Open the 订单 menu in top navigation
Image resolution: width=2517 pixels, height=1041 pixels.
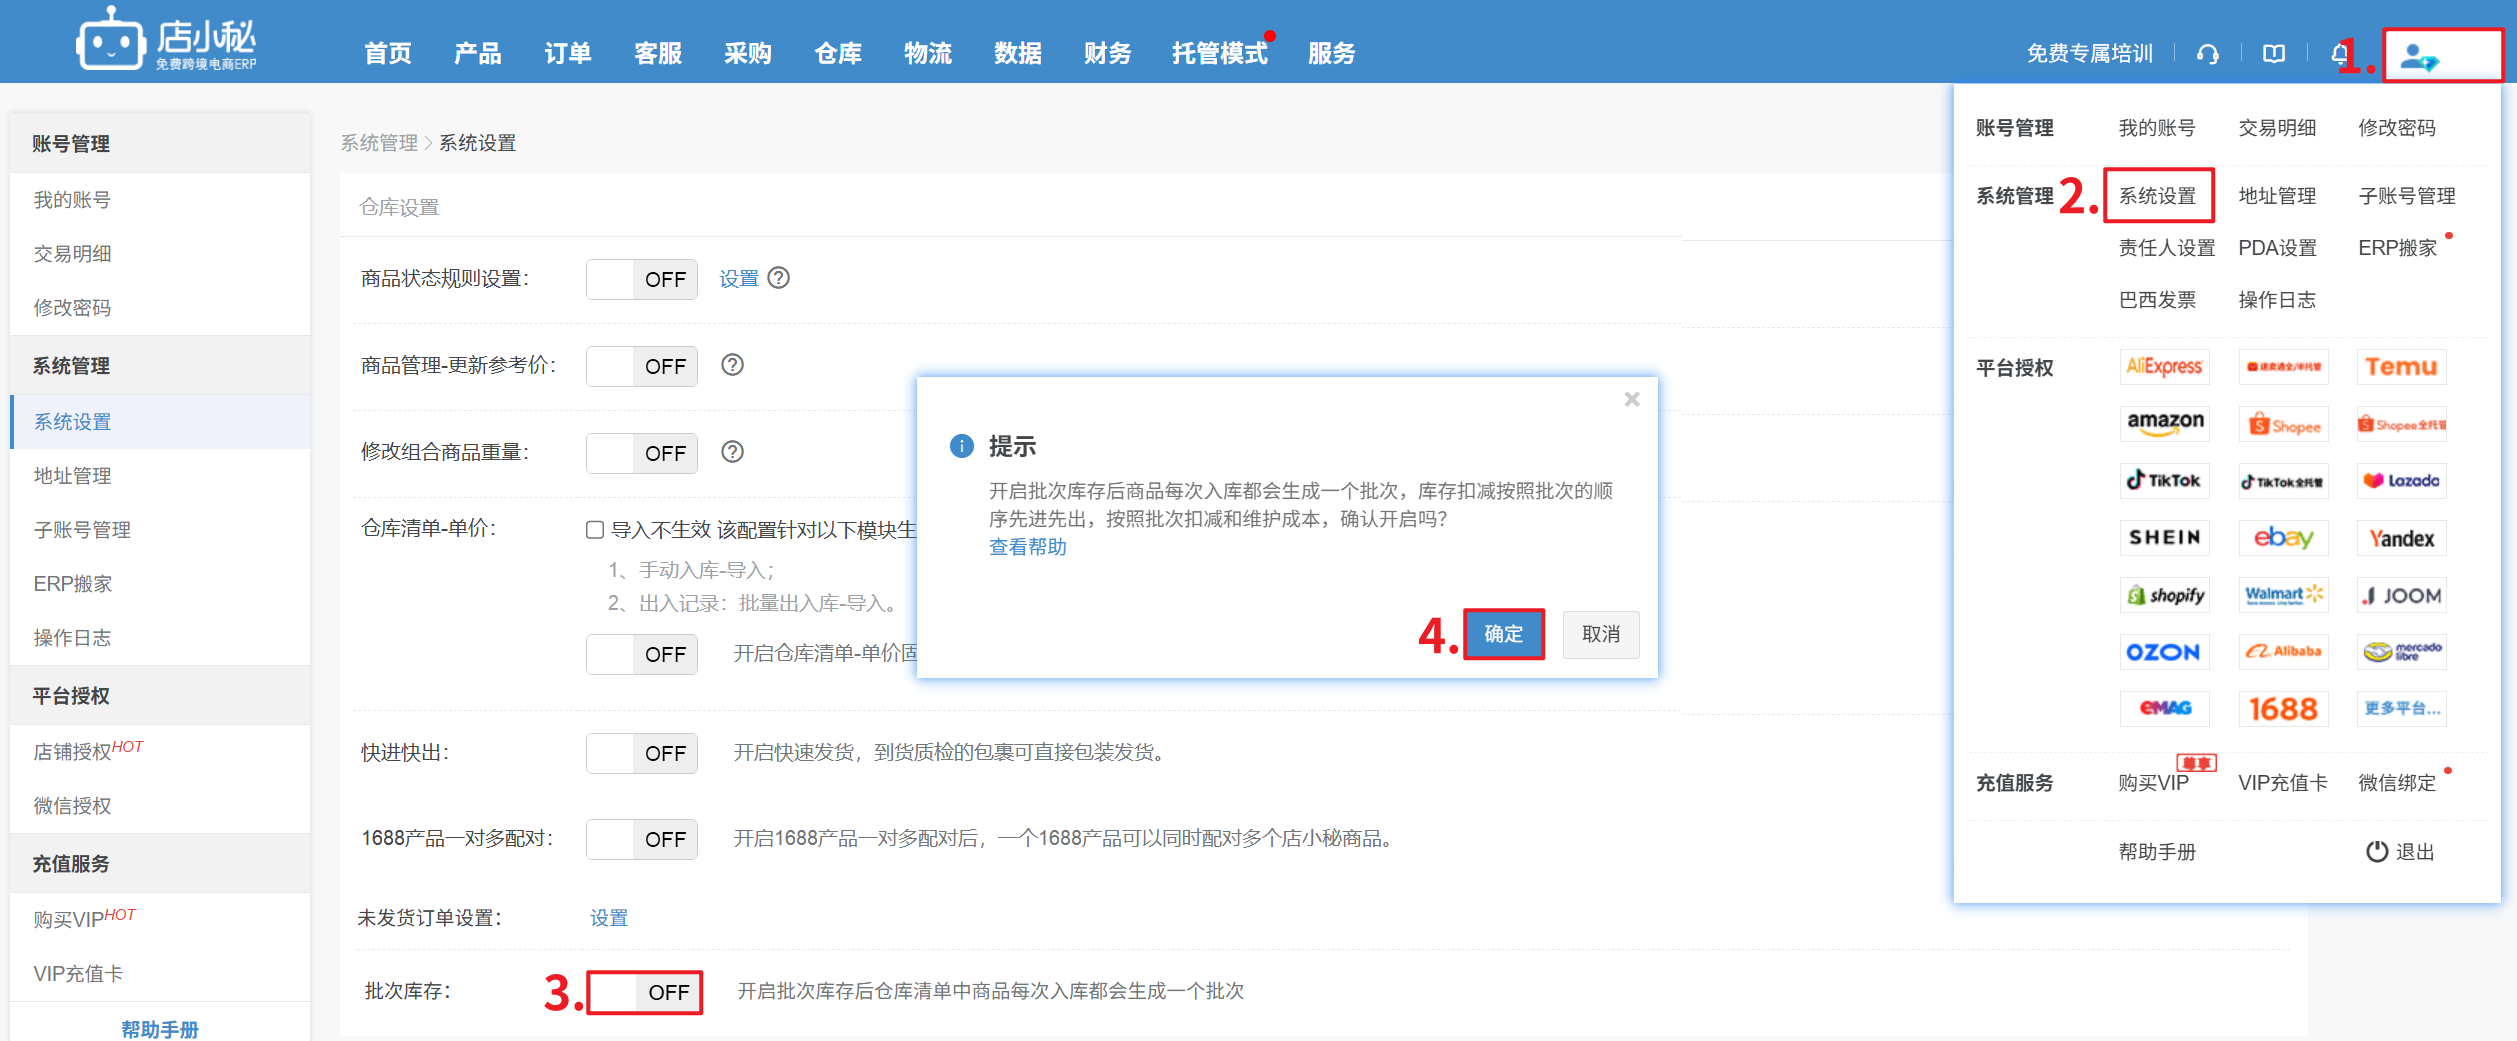[x=567, y=53]
